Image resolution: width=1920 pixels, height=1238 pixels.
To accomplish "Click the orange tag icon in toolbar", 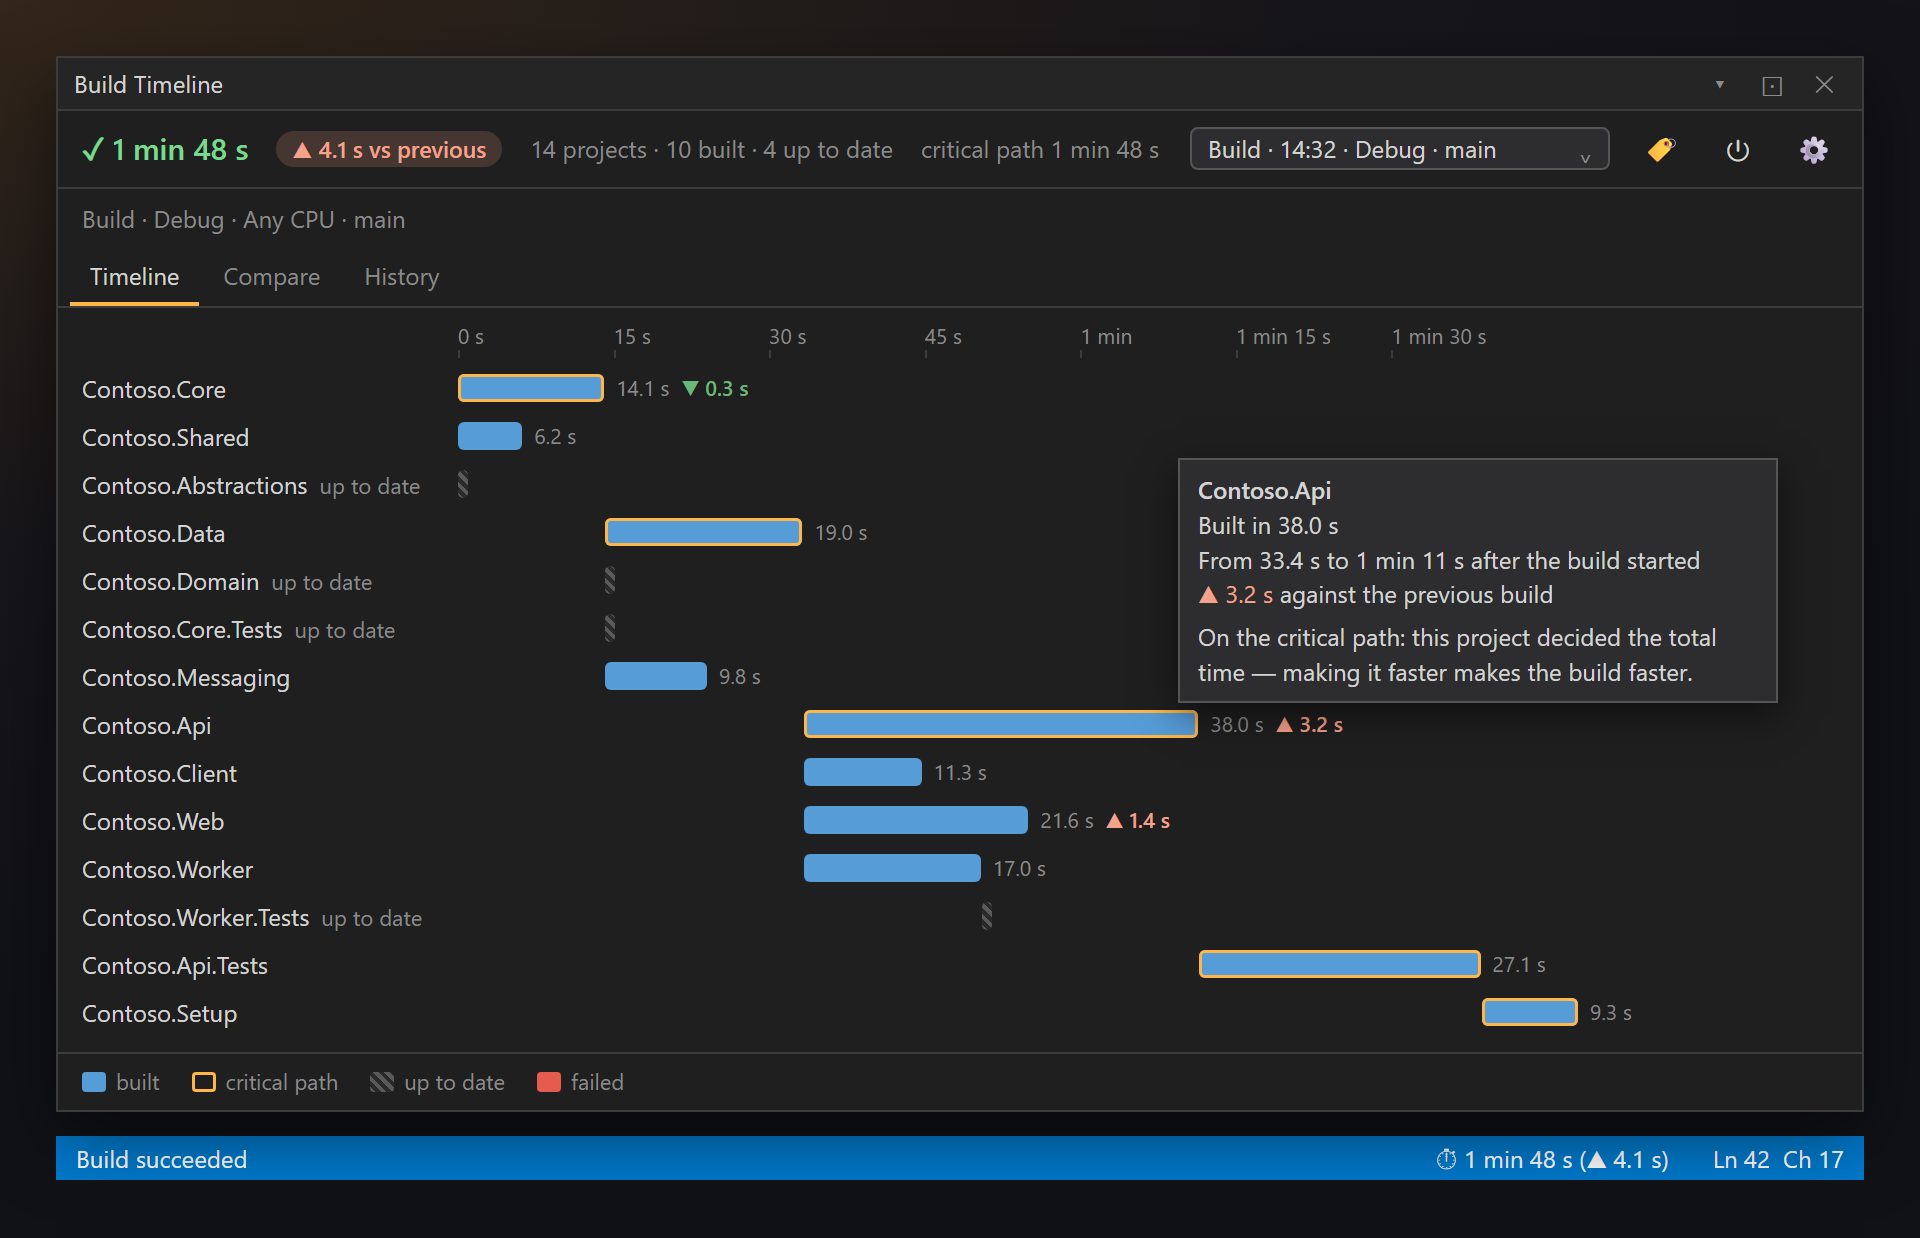I will coord(1661,150).
